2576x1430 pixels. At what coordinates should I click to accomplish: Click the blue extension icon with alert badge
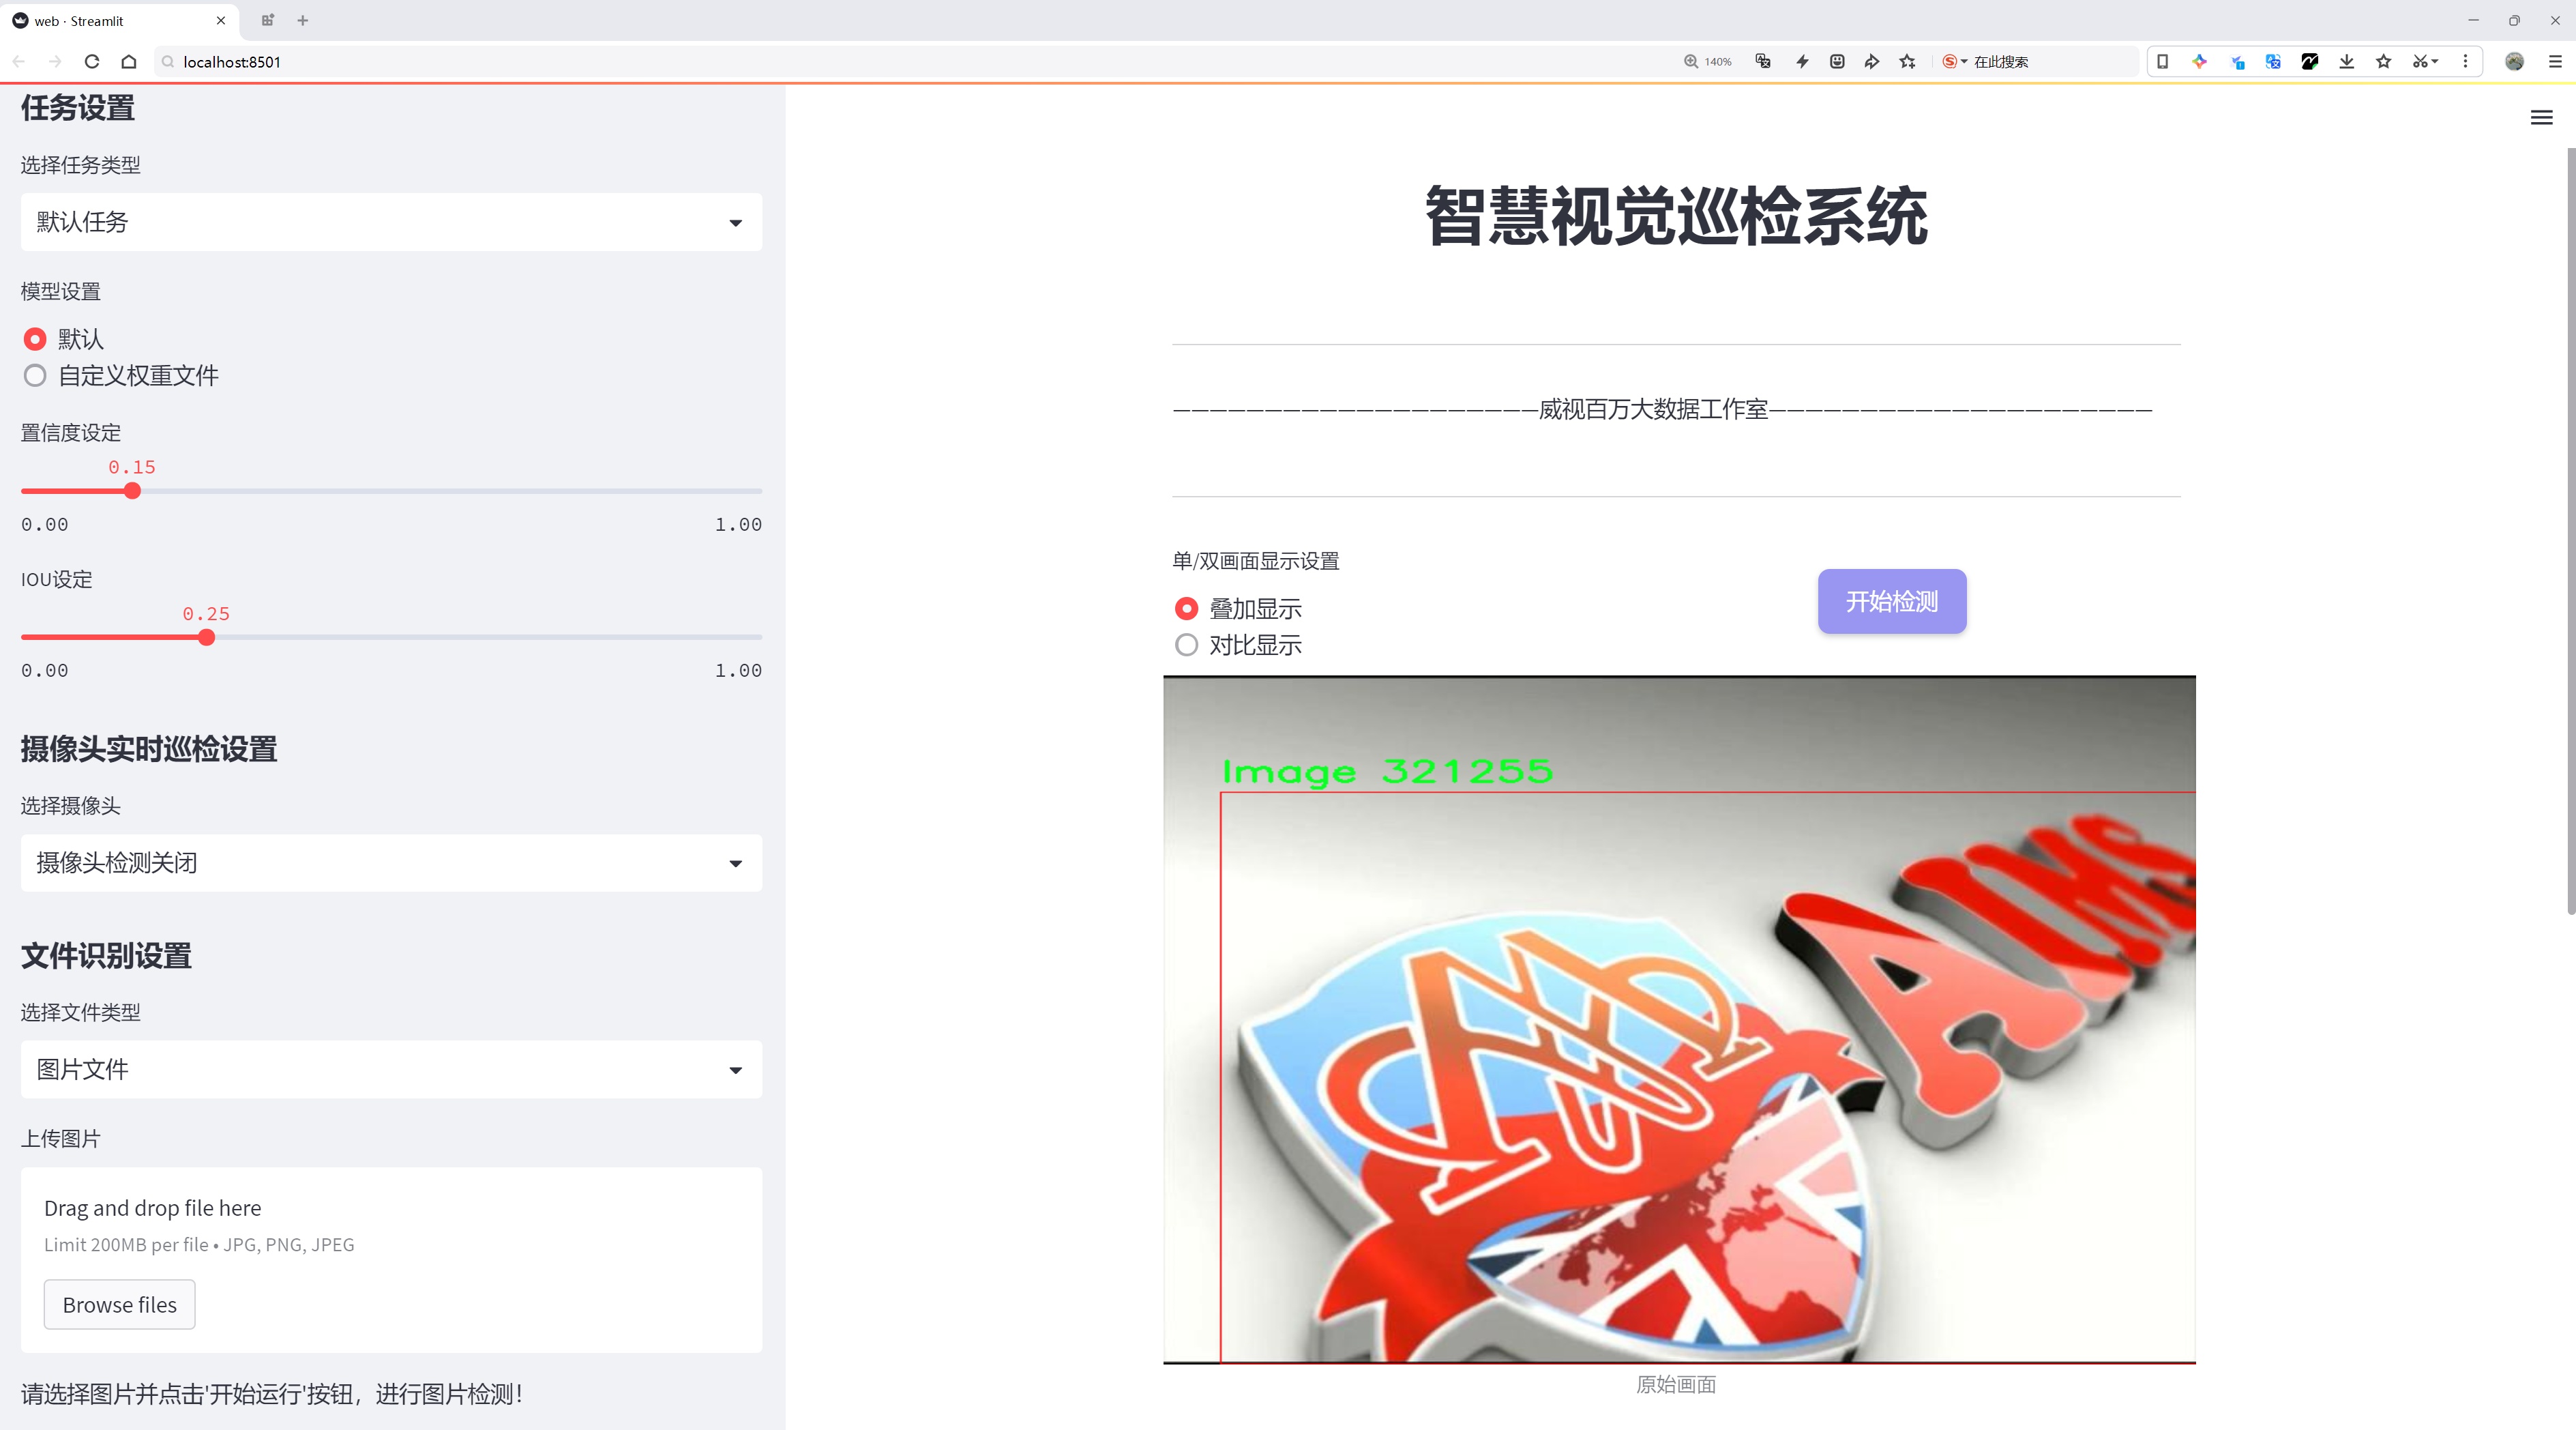(2237, 62)
